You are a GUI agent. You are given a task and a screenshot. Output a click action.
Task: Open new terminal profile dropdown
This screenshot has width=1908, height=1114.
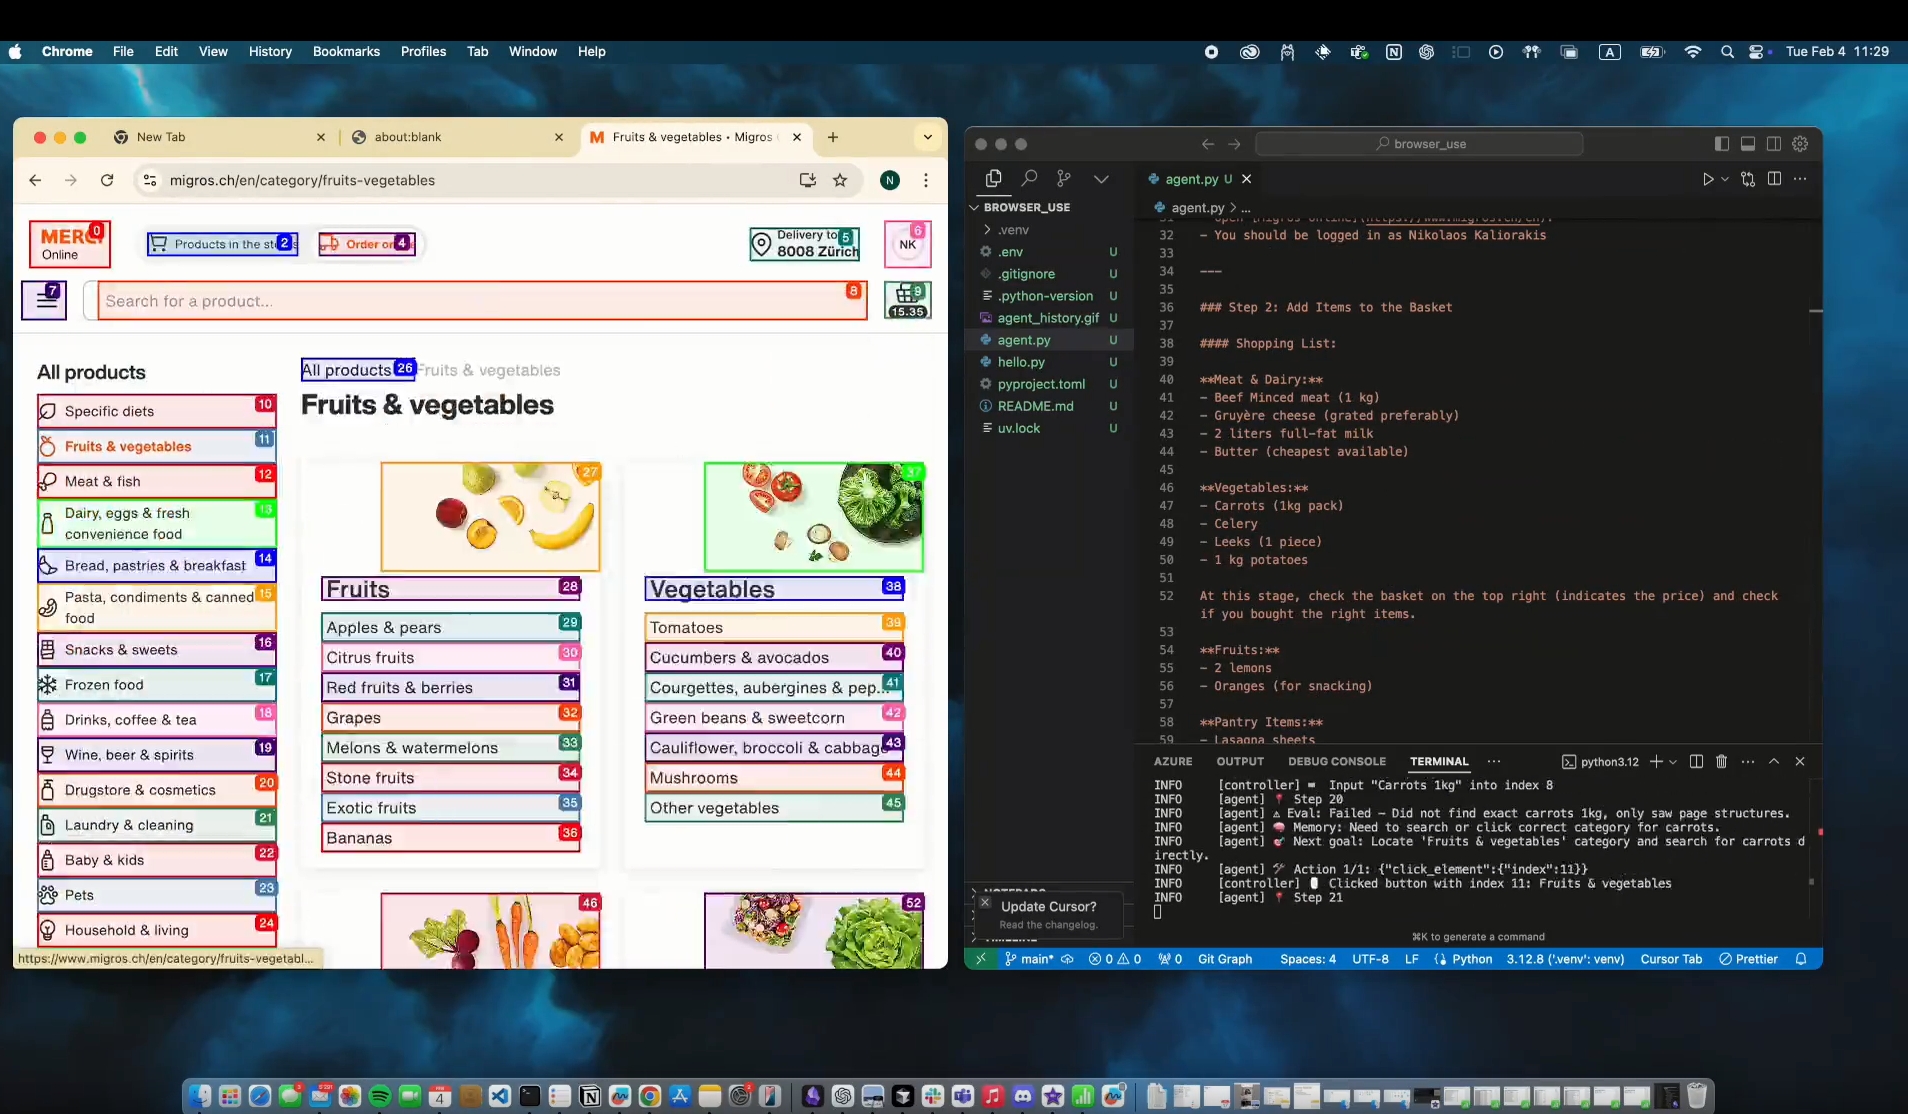point(1673,762)
